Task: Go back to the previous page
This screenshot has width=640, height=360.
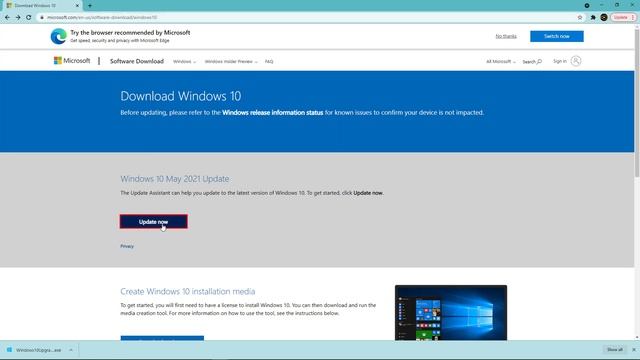Action: tap(7, 18)
